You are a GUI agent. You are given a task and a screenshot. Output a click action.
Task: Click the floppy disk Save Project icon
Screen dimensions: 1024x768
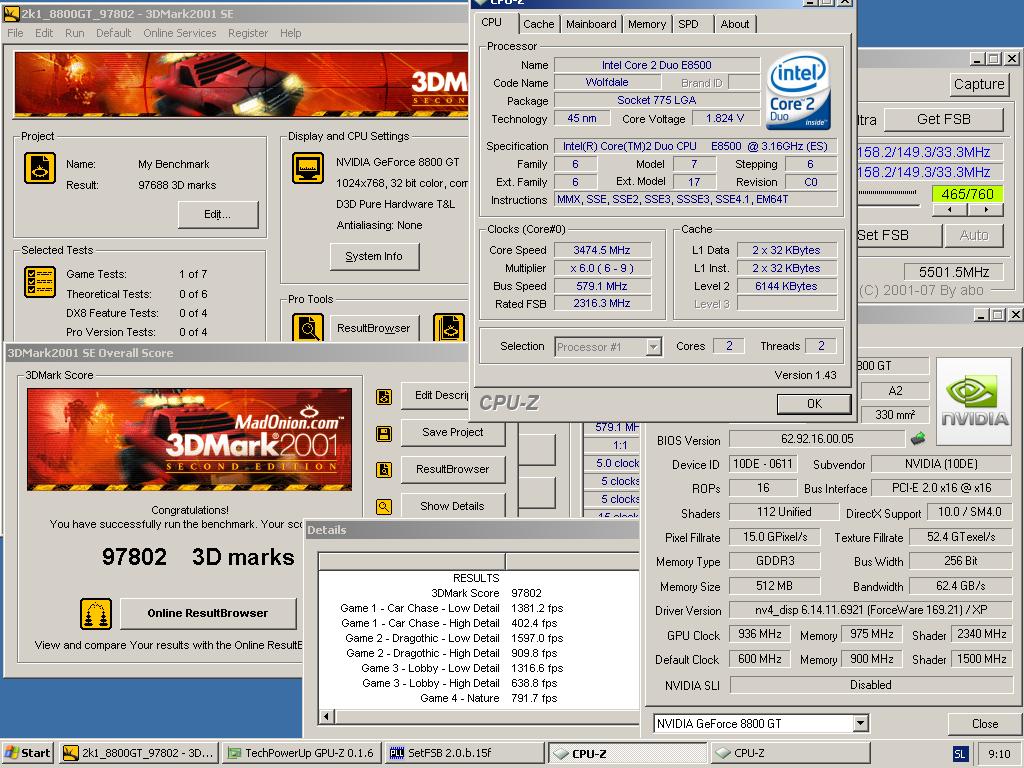pyautogui.click(x=384, y=434)
